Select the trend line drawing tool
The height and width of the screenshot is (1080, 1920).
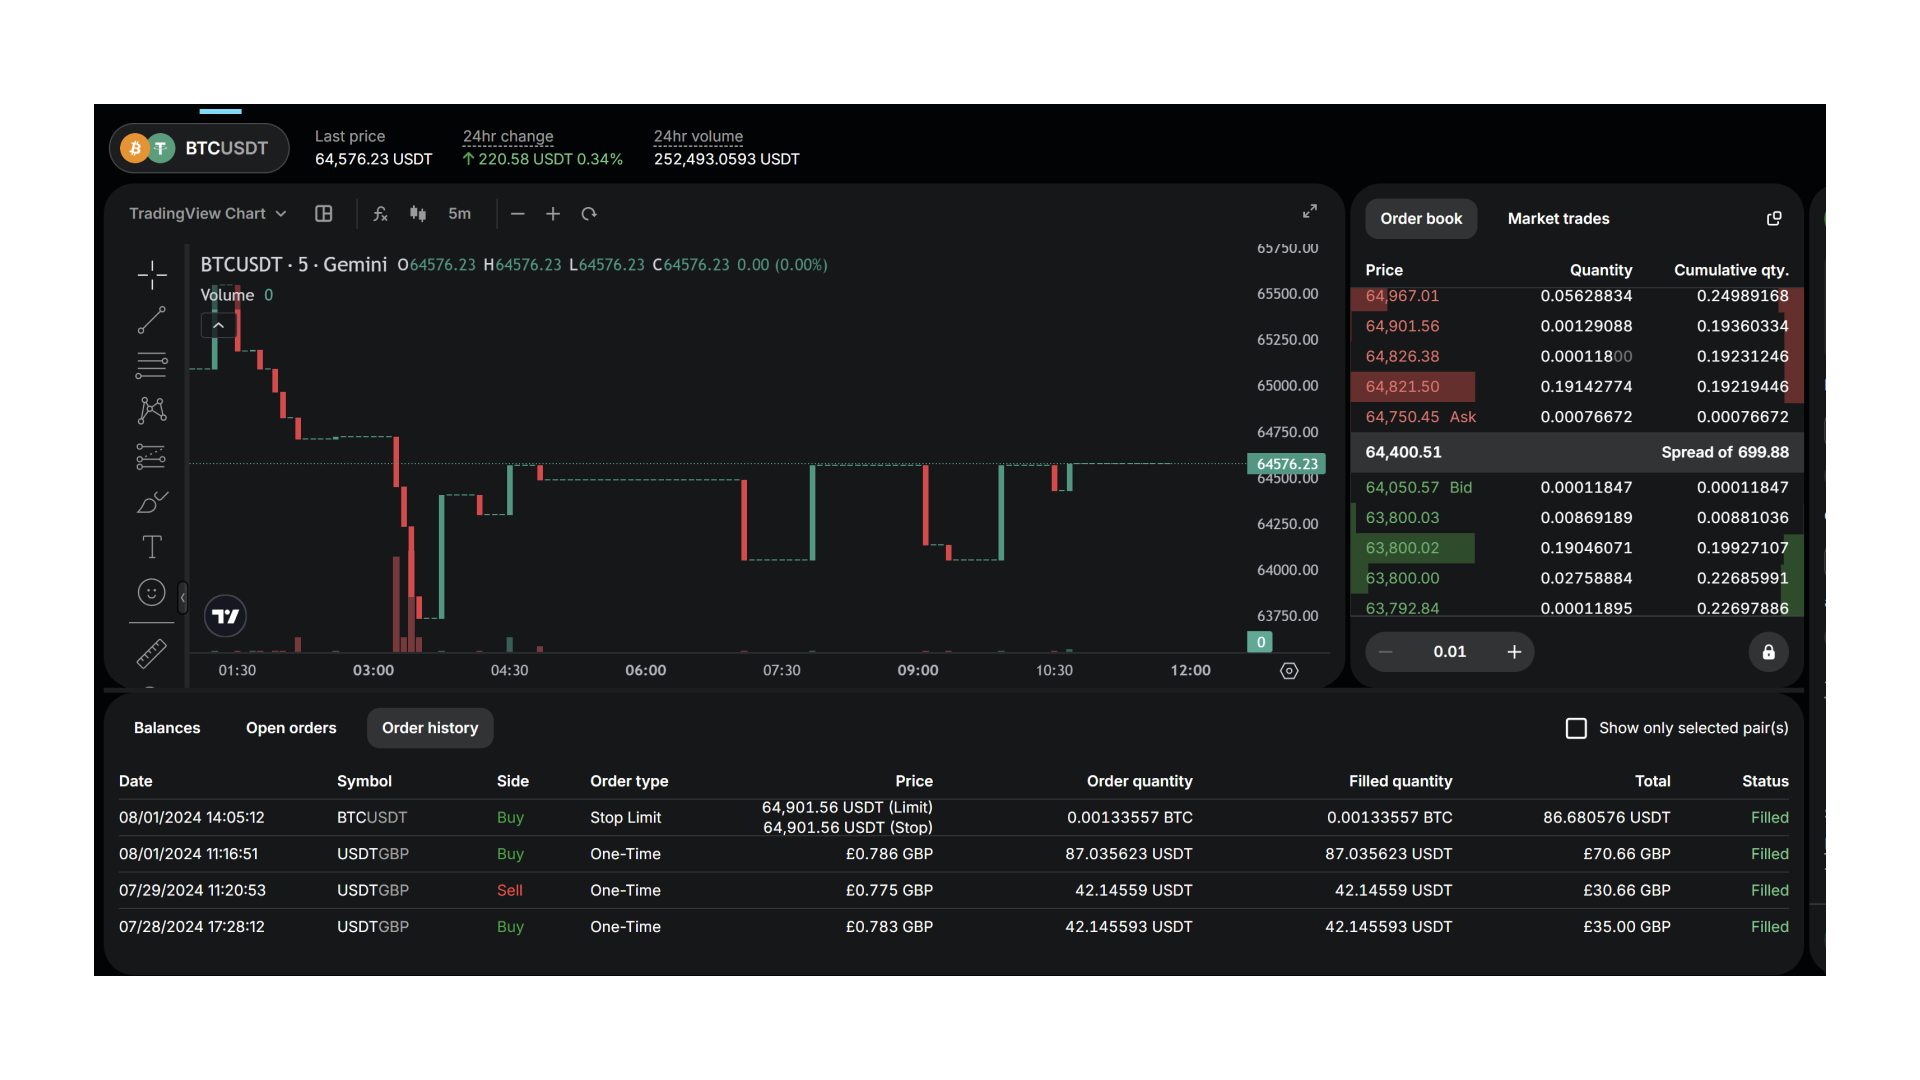tap(151, 320)
